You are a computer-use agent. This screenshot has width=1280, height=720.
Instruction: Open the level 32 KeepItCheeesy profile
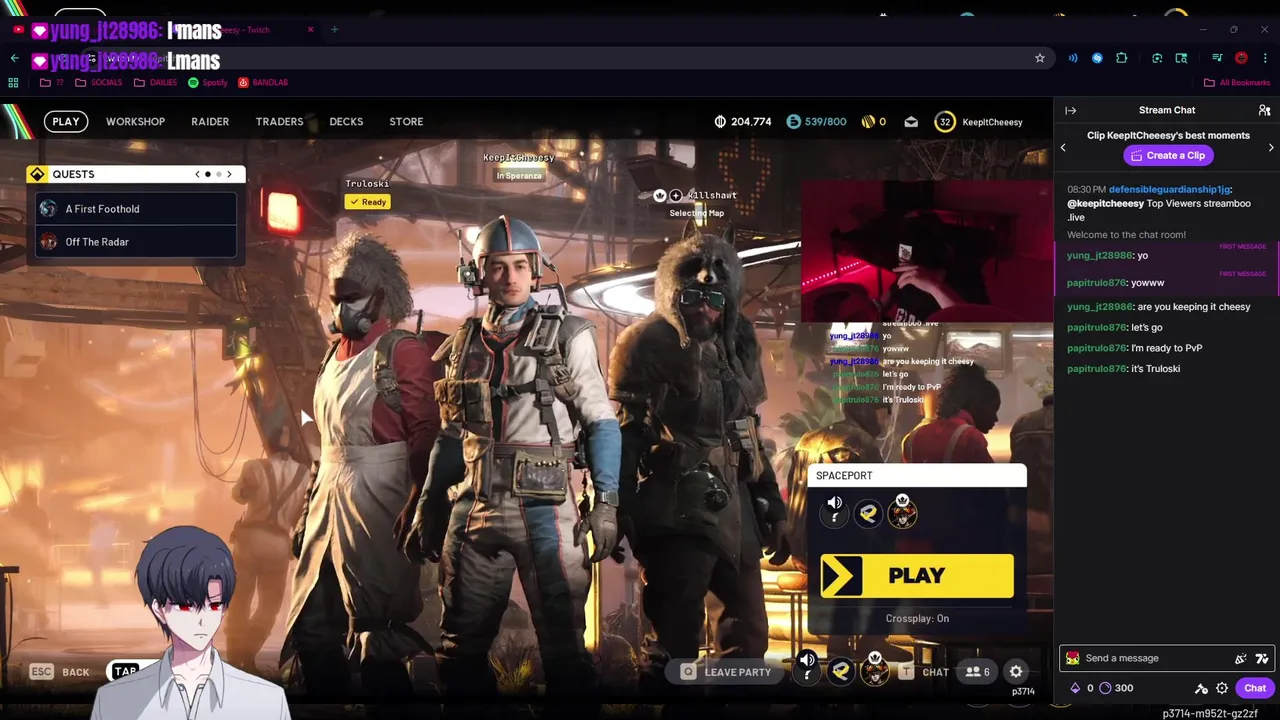click(979, 122)
